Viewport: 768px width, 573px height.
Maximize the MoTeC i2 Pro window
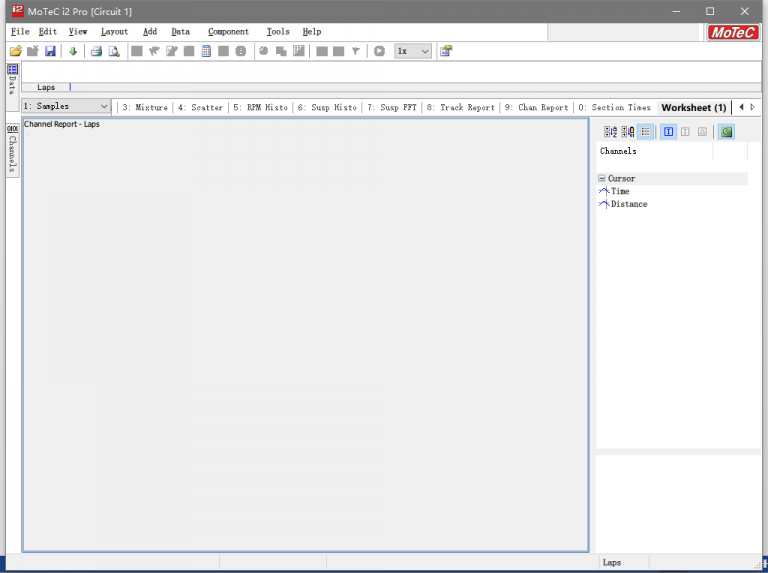(710, 11)
